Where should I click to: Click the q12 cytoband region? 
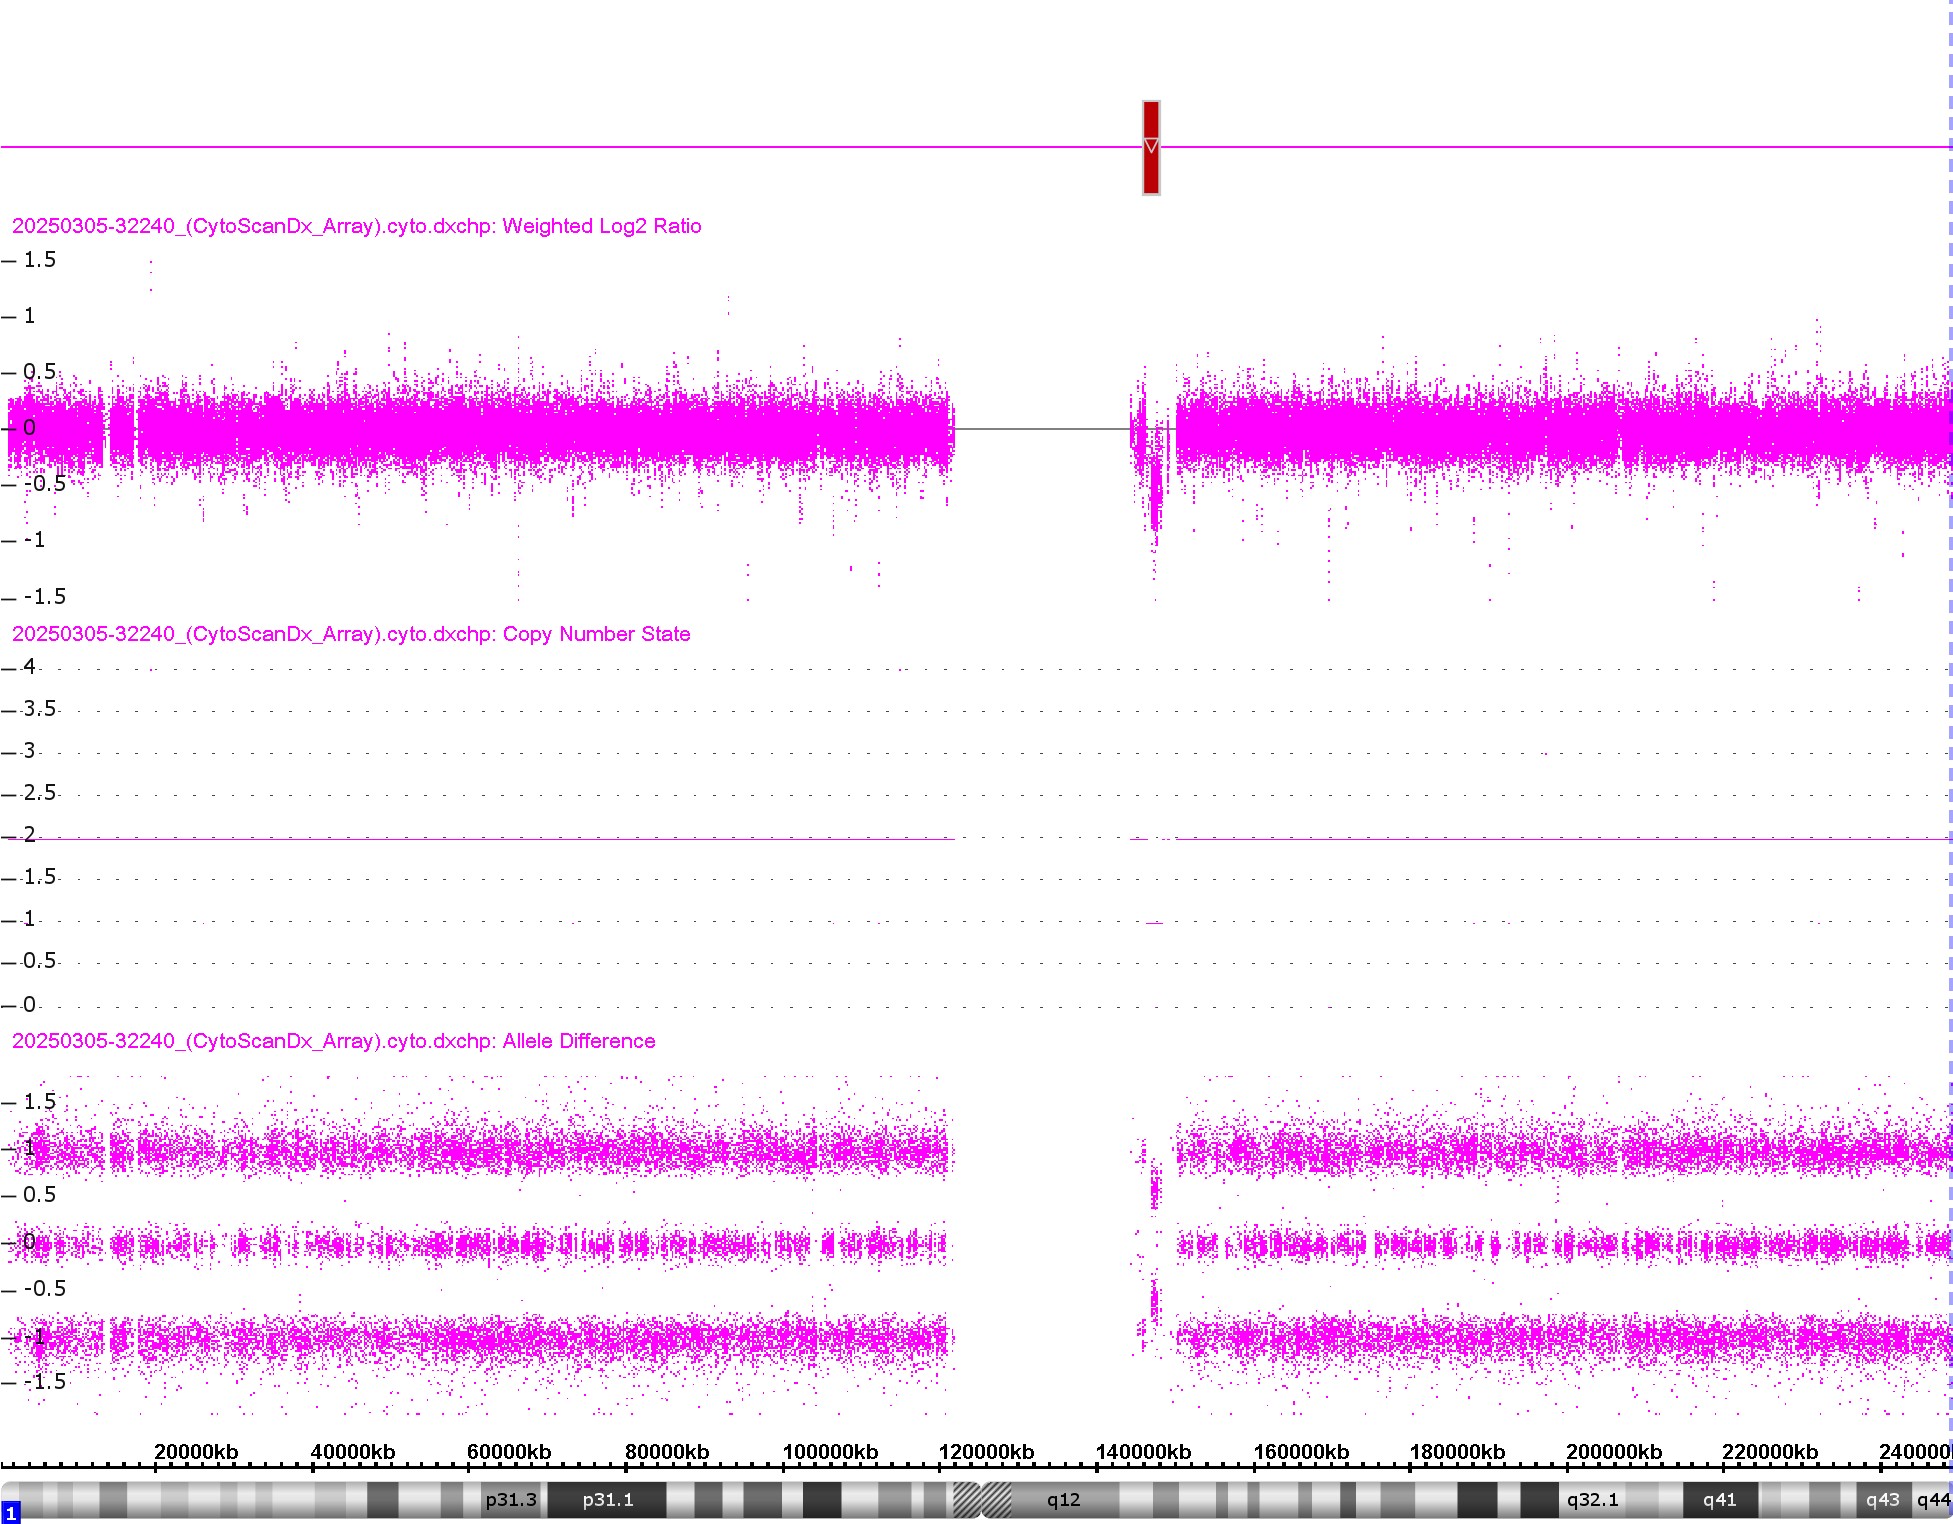click(x=1063, y=1500)
